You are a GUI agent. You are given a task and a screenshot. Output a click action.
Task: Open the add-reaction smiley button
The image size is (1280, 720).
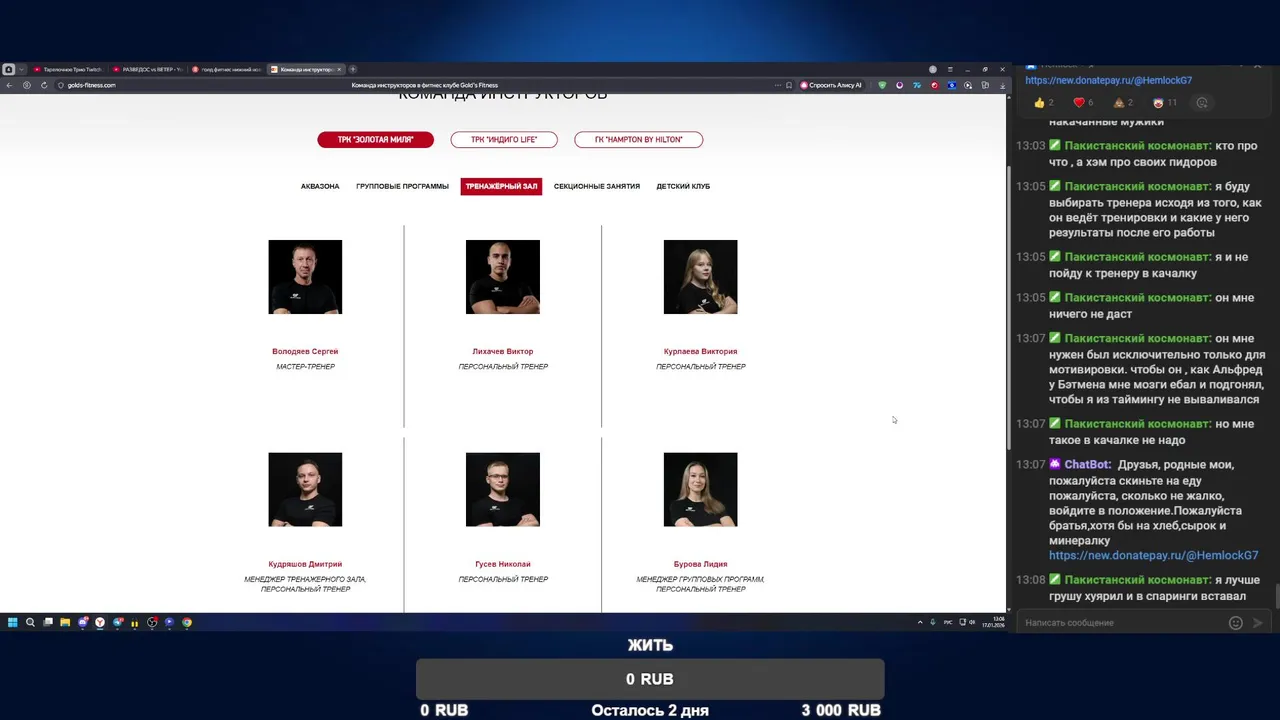[1201, 102]
